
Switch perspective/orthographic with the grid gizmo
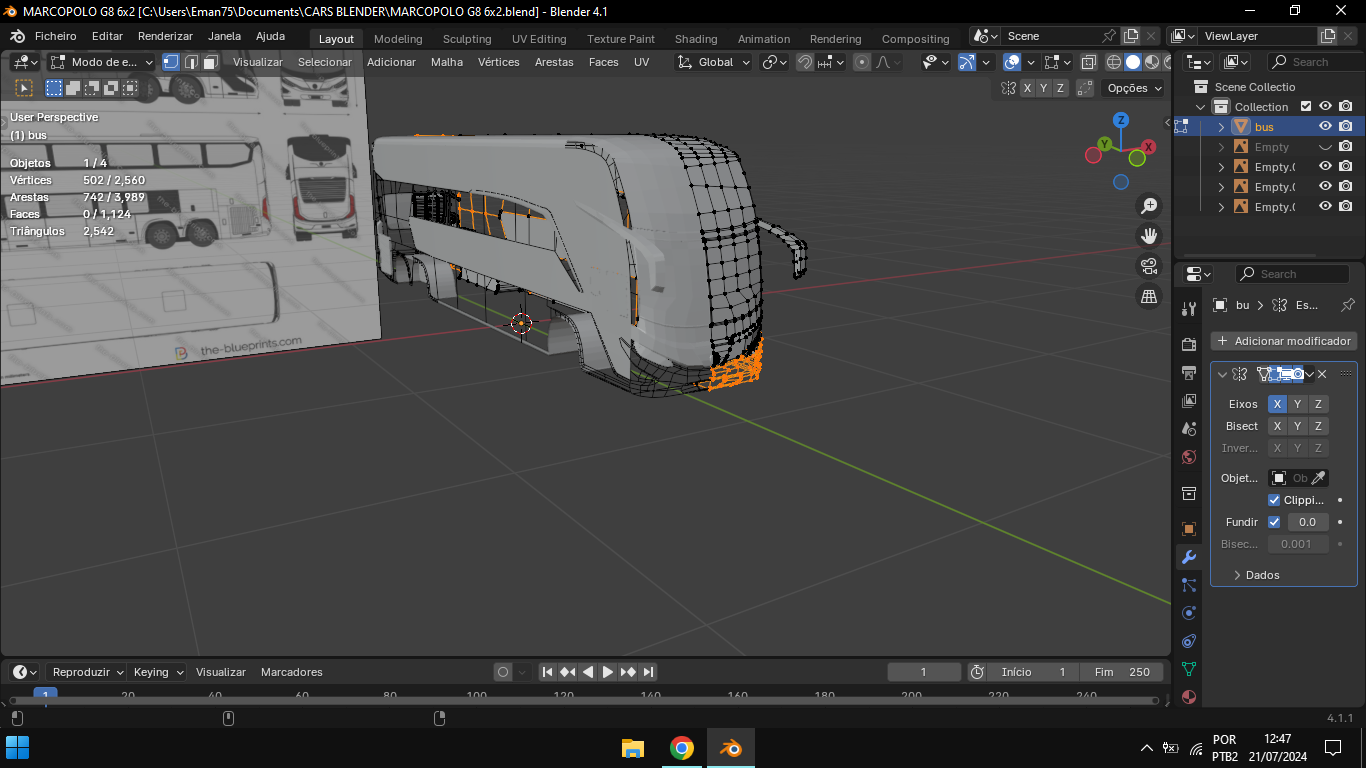click(1149, 296)
